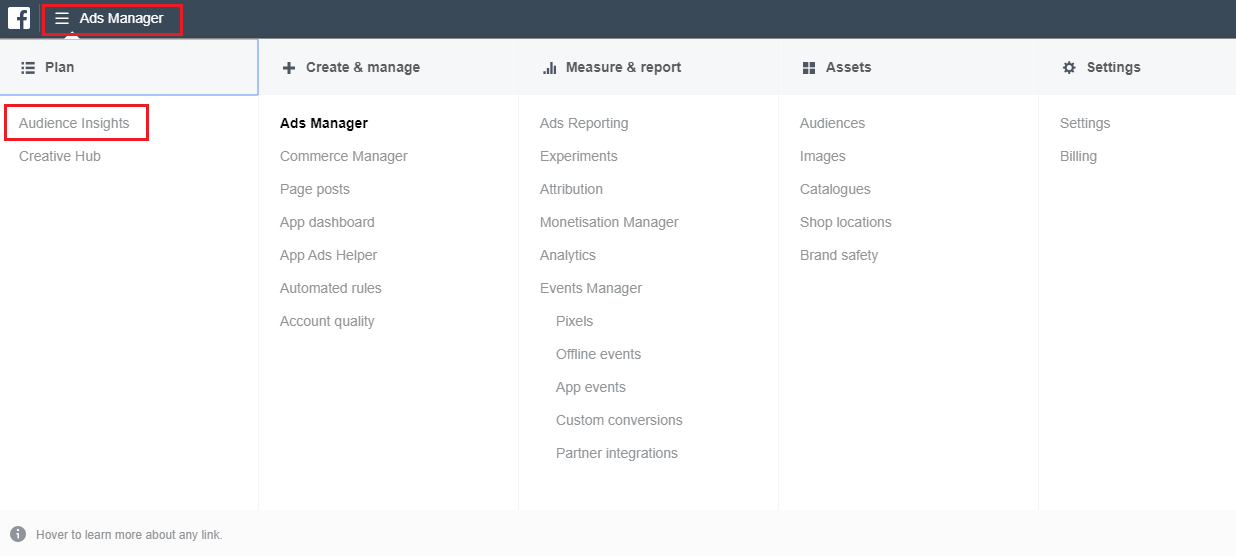Click the Facebook logo icon
The width and height of the screenshot is (1236, 556).
pos(19,18)
